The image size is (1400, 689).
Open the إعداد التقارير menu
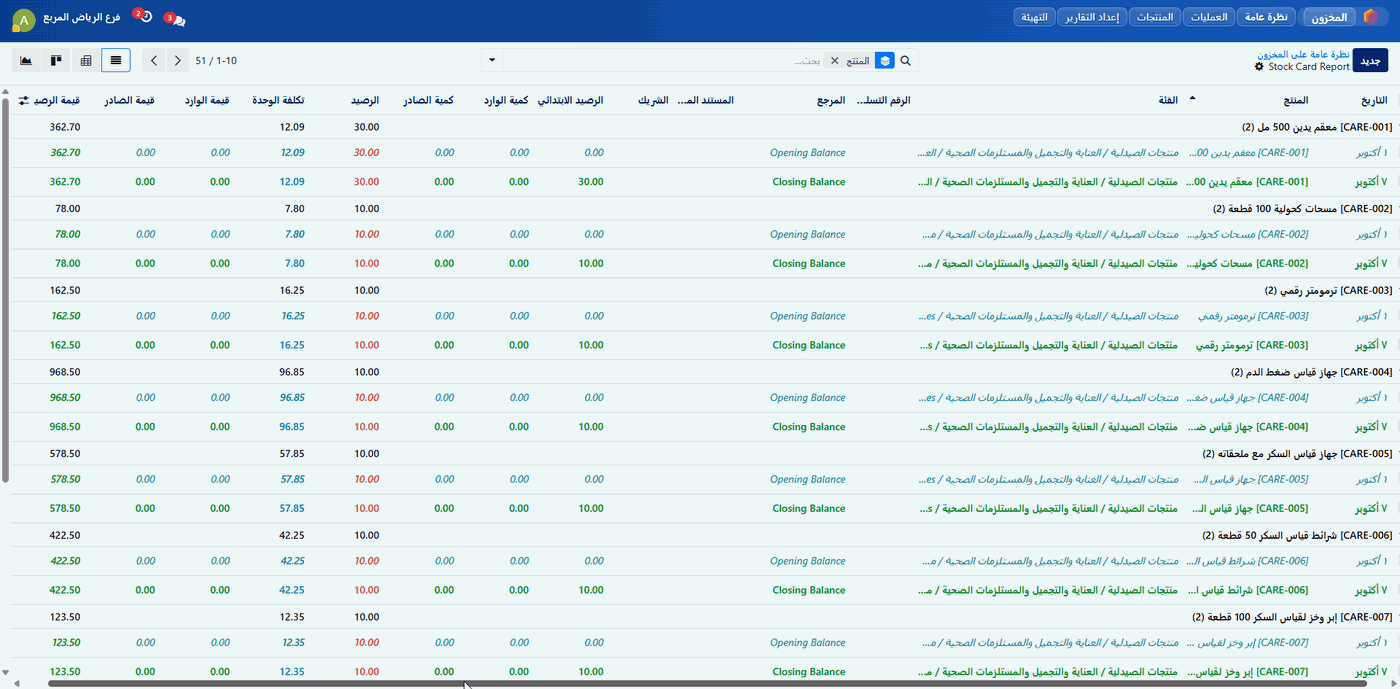click(x=1092, y=17)
